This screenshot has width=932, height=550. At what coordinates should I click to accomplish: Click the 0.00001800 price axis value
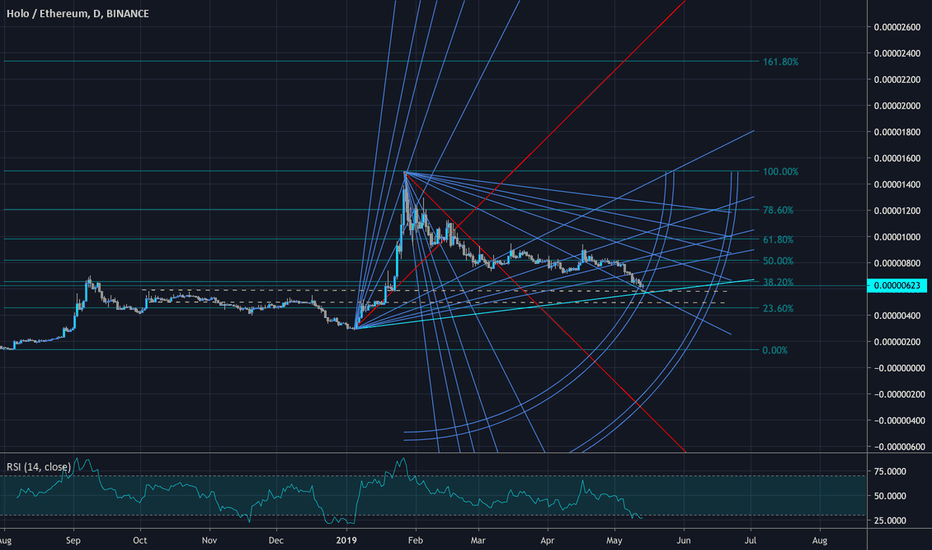click(x=897, y=132)
